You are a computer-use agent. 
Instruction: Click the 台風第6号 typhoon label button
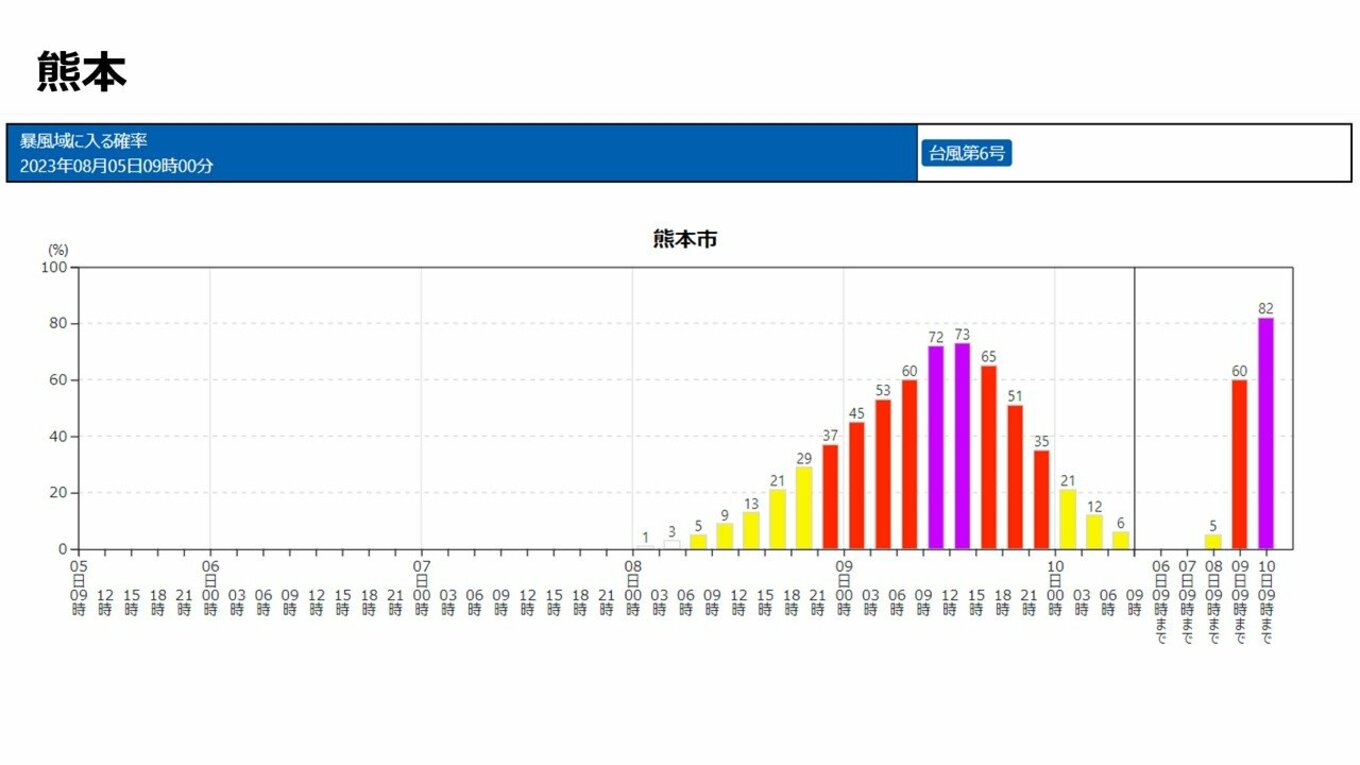[x=966, y=153]
